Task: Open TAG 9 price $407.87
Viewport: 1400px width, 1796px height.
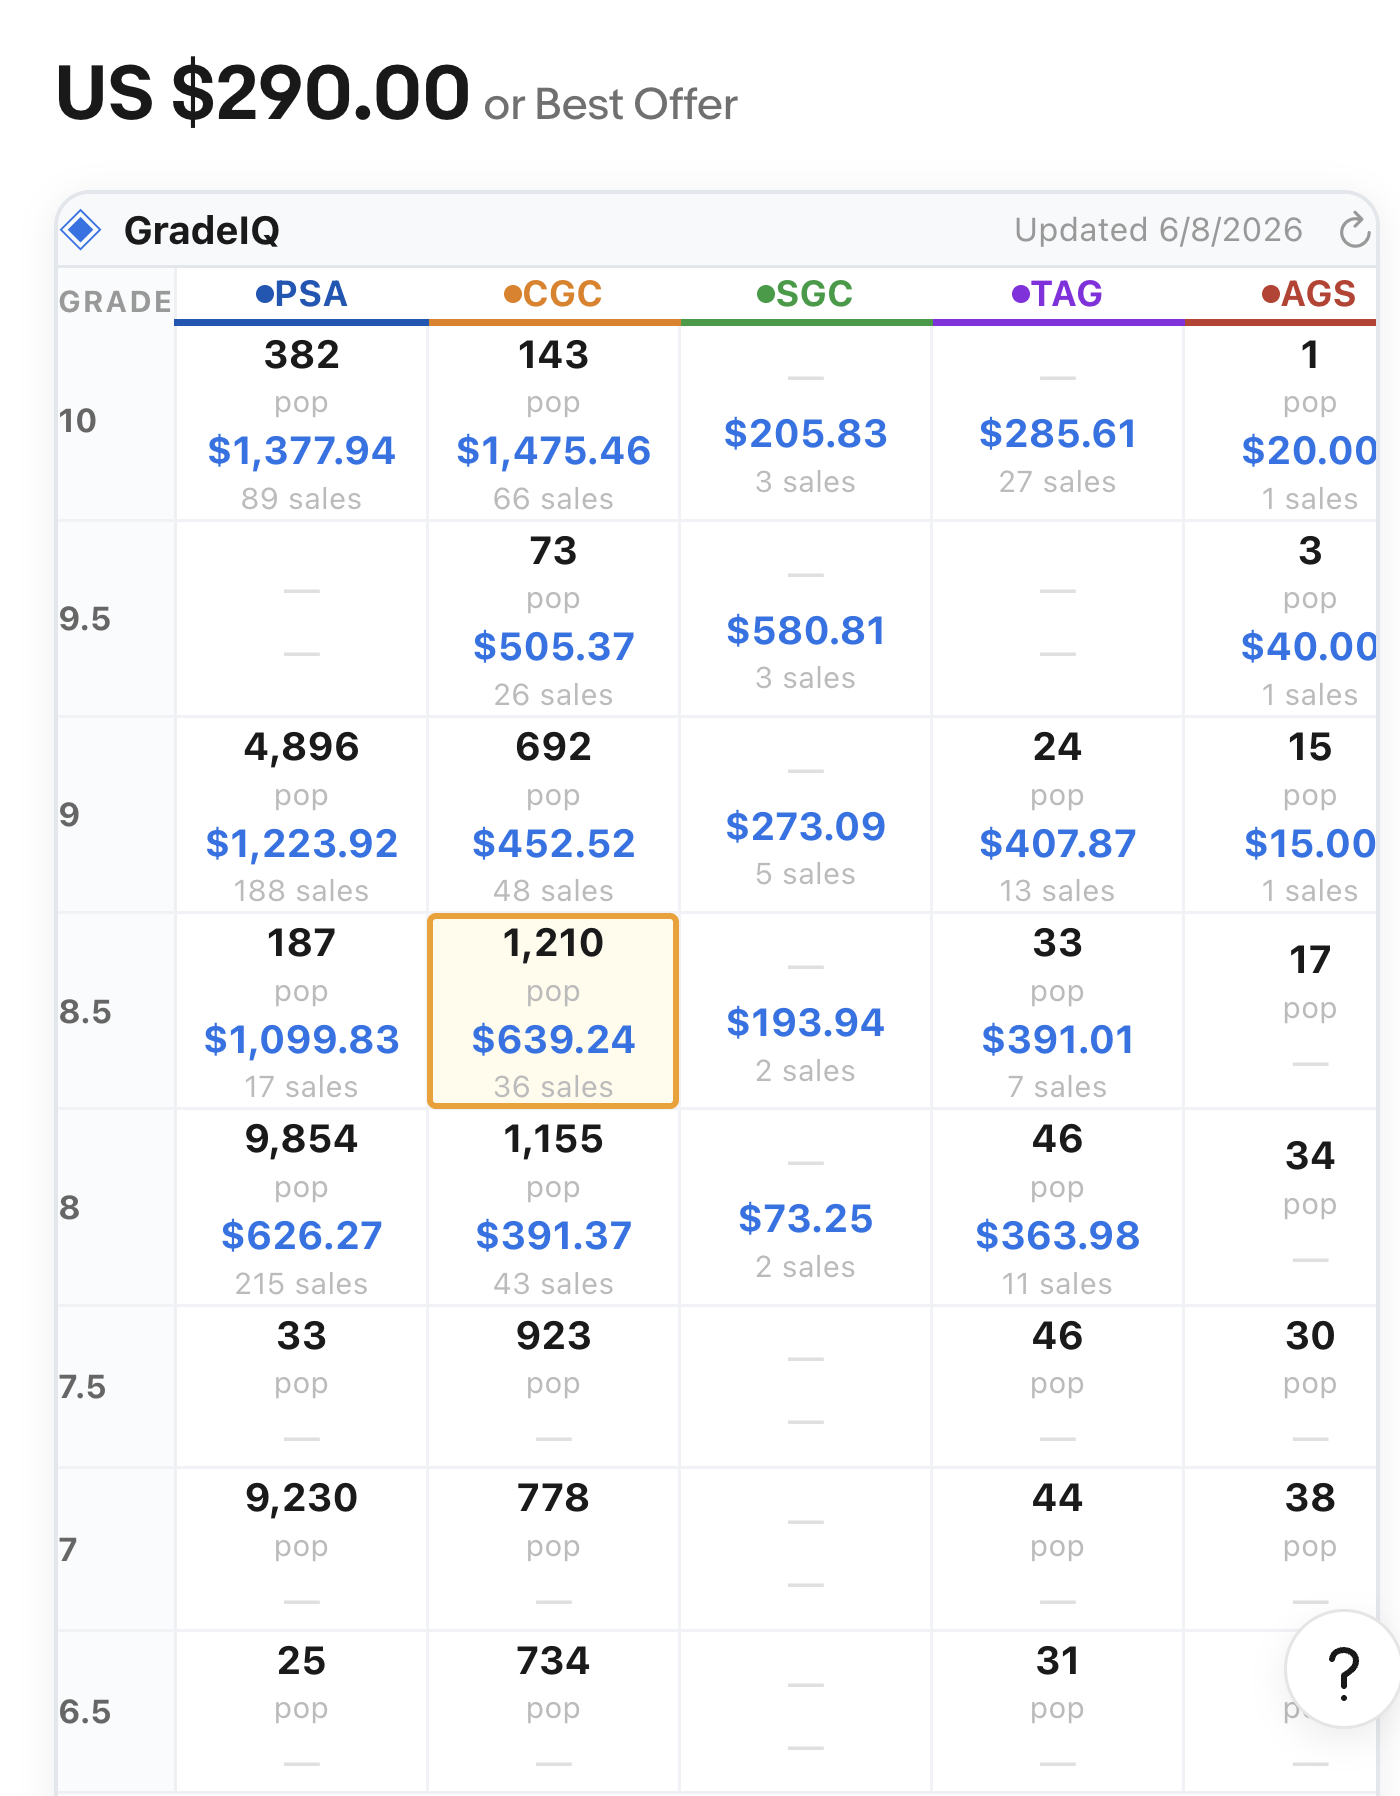Action: coord(1057,844)
